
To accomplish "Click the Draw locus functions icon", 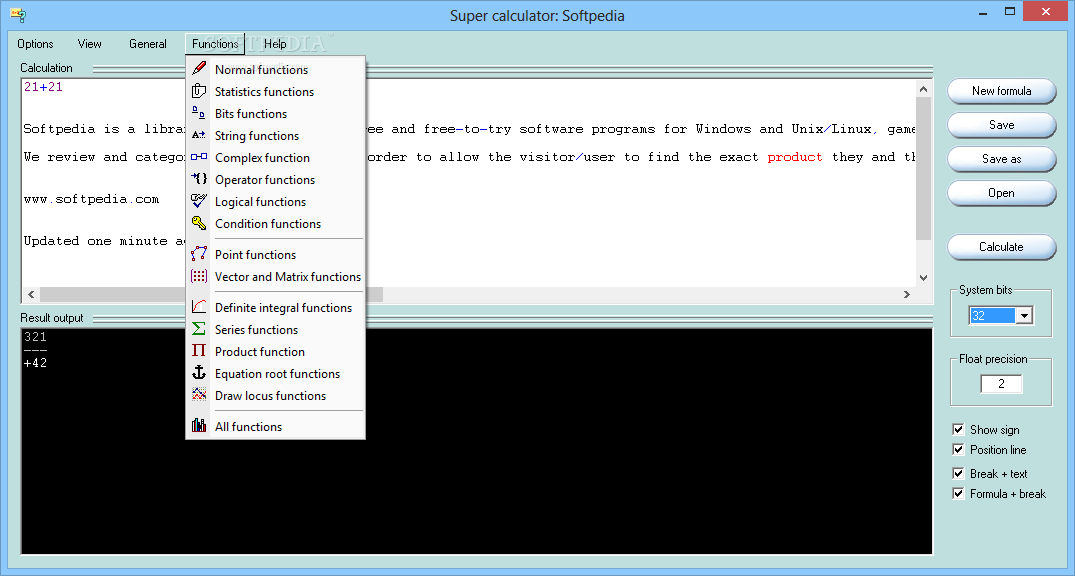I will (x=199, y=395).
